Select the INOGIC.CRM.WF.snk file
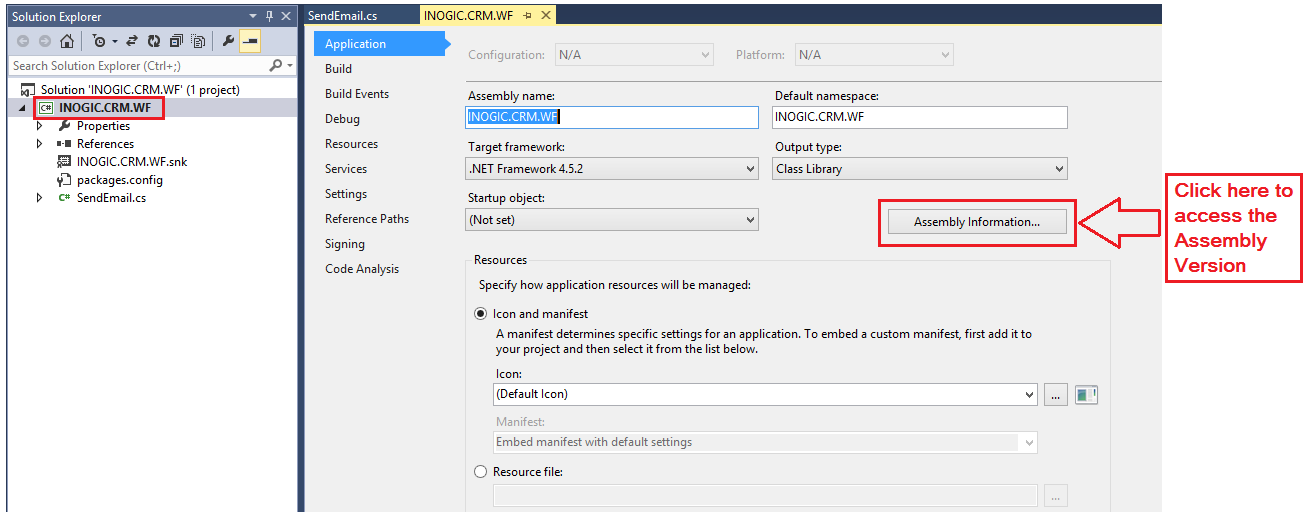 pos(132,162)
